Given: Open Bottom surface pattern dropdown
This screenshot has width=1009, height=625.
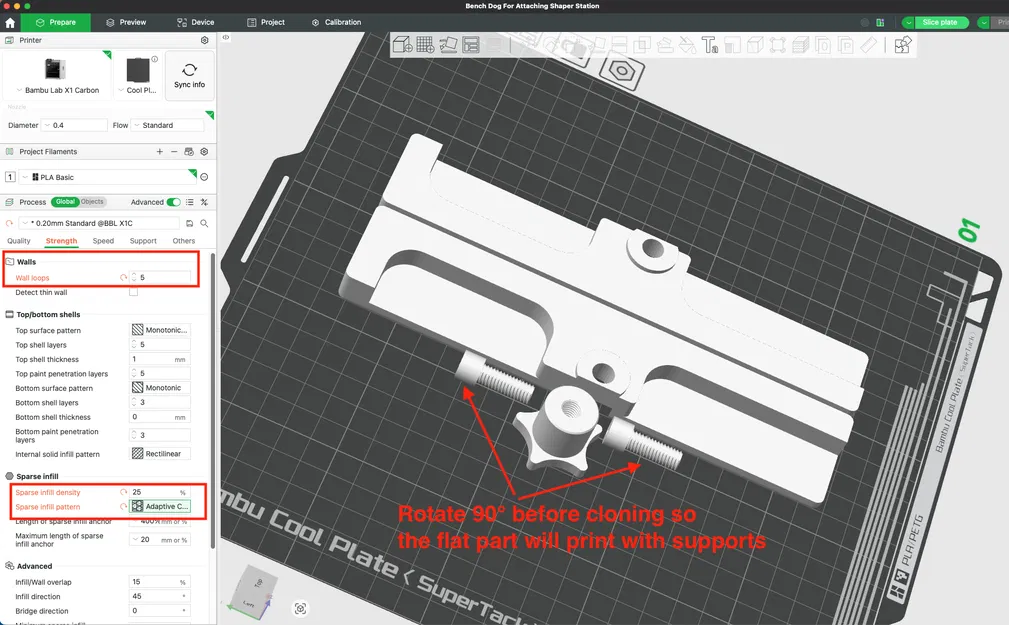Looking at the screenshot, I should (160, 388).
